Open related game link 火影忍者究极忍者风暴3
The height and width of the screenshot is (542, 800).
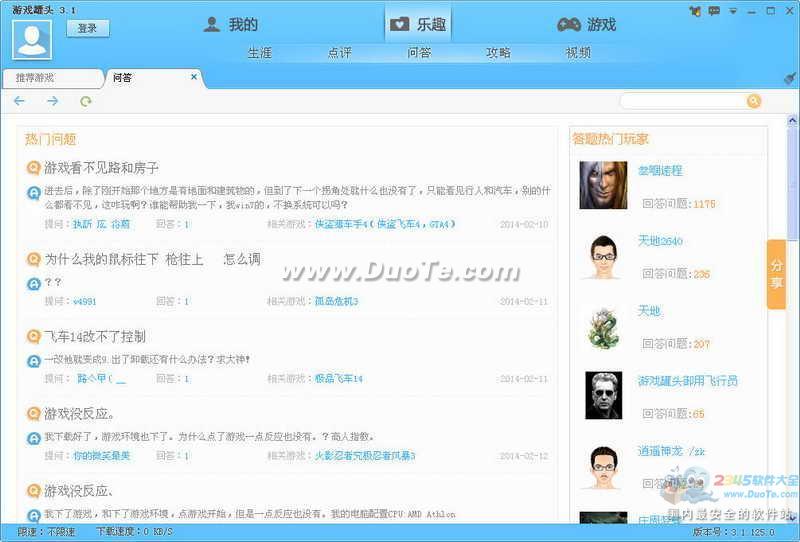point(365,455)
